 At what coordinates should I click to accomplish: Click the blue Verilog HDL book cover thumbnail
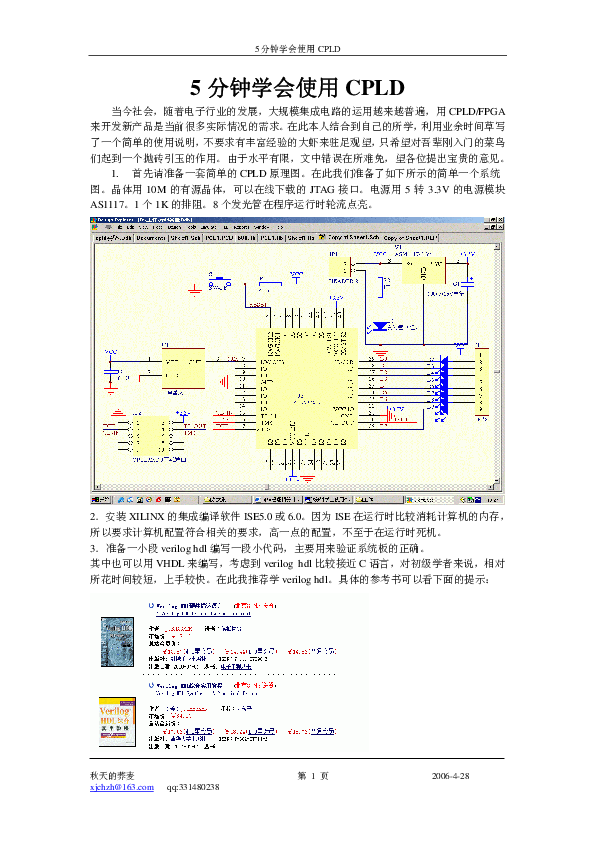click(x=117, y=642)
